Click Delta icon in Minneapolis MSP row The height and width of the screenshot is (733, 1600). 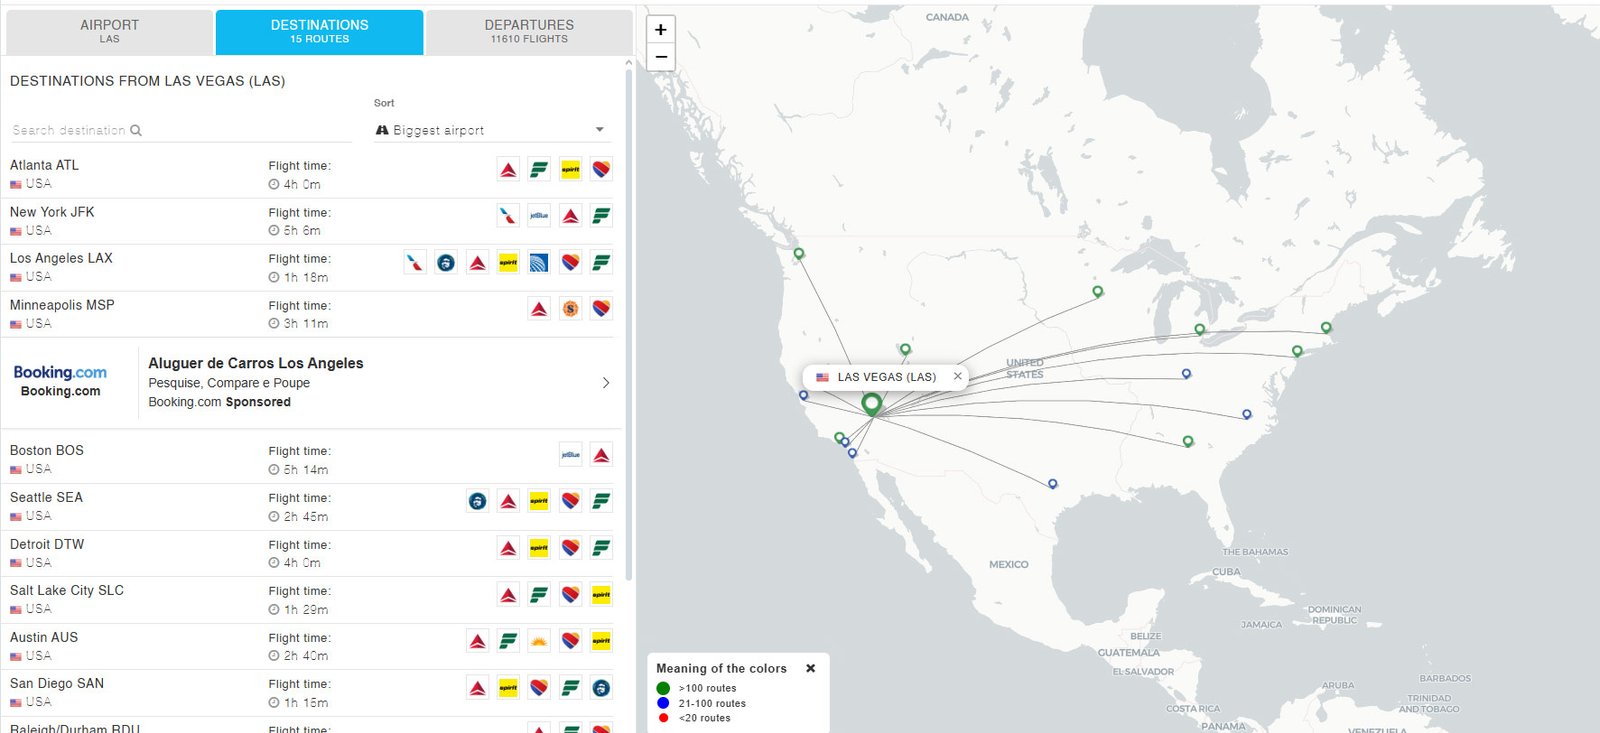click(x=539, y=308)
